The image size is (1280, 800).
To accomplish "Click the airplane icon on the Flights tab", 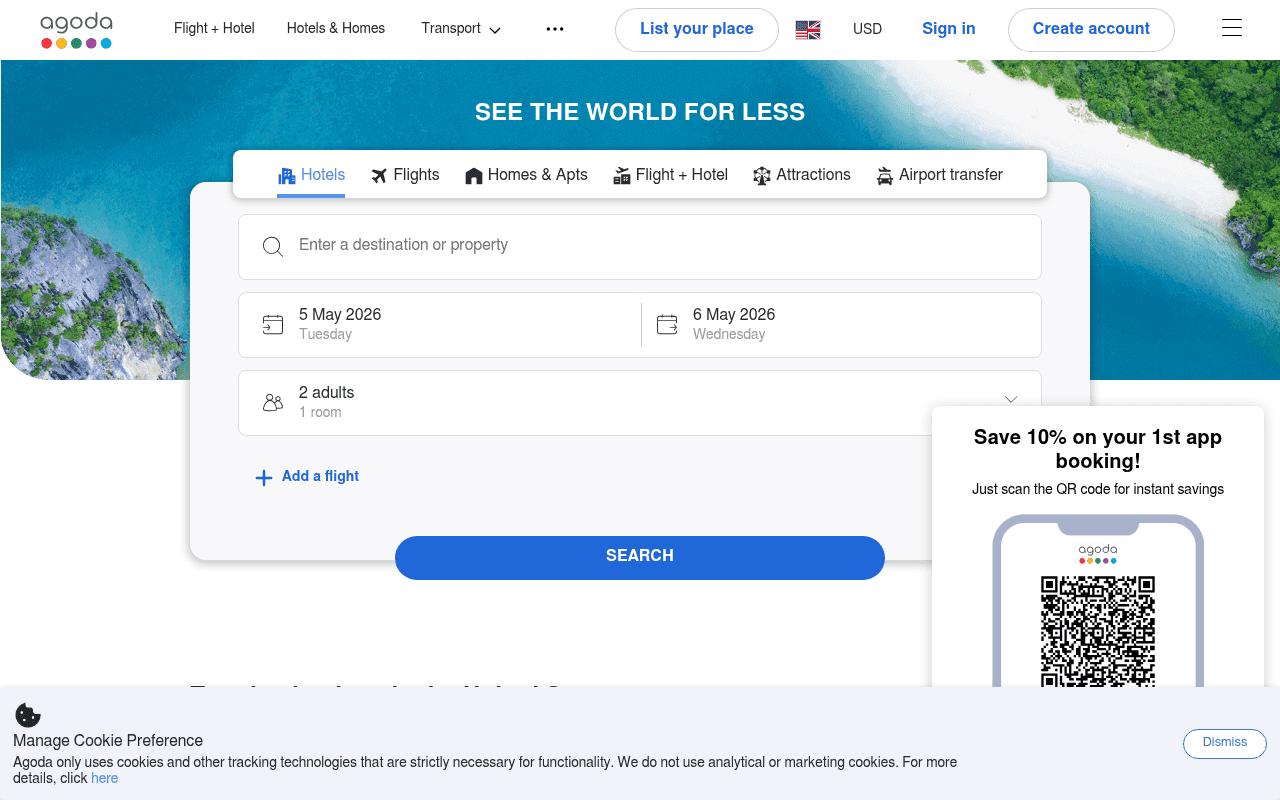I will click(x=378, y=174).
